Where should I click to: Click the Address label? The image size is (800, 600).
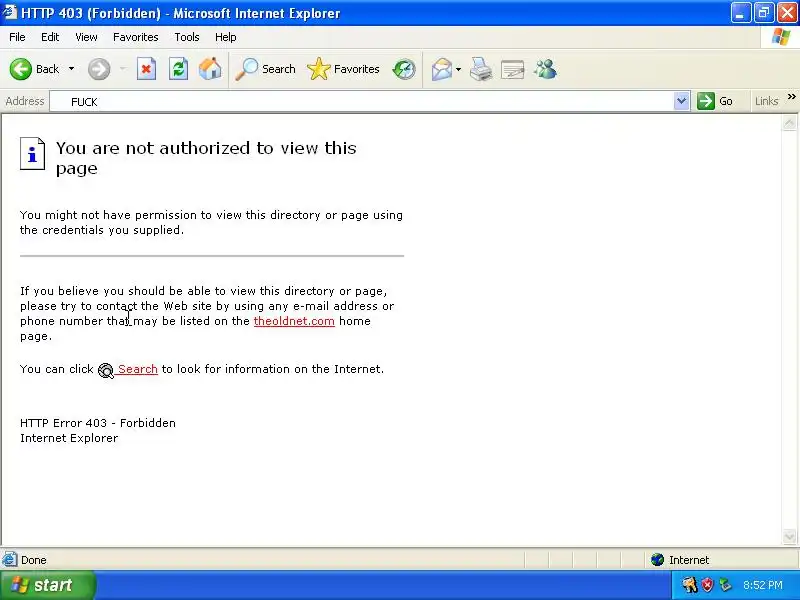(x=24, y=101)
